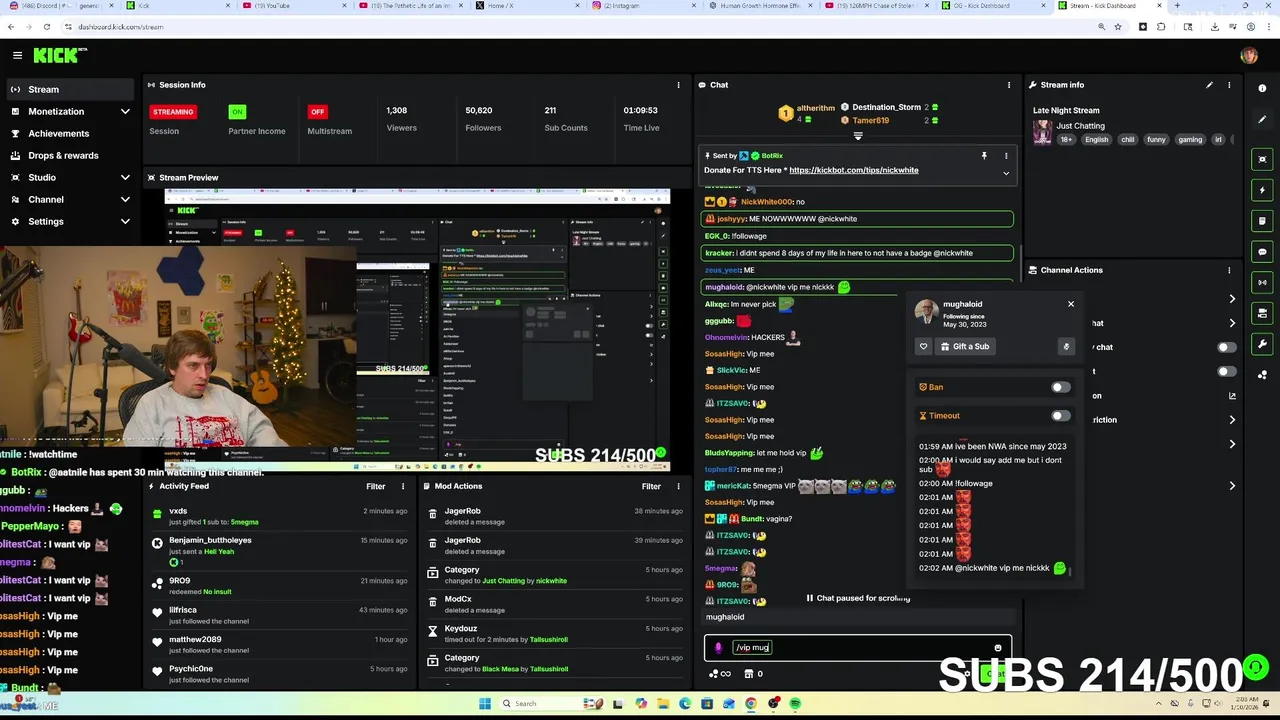Open the emoji picker in chat input
The height and width of the screenshot is (720, 1280).
[x=997, y=648]
